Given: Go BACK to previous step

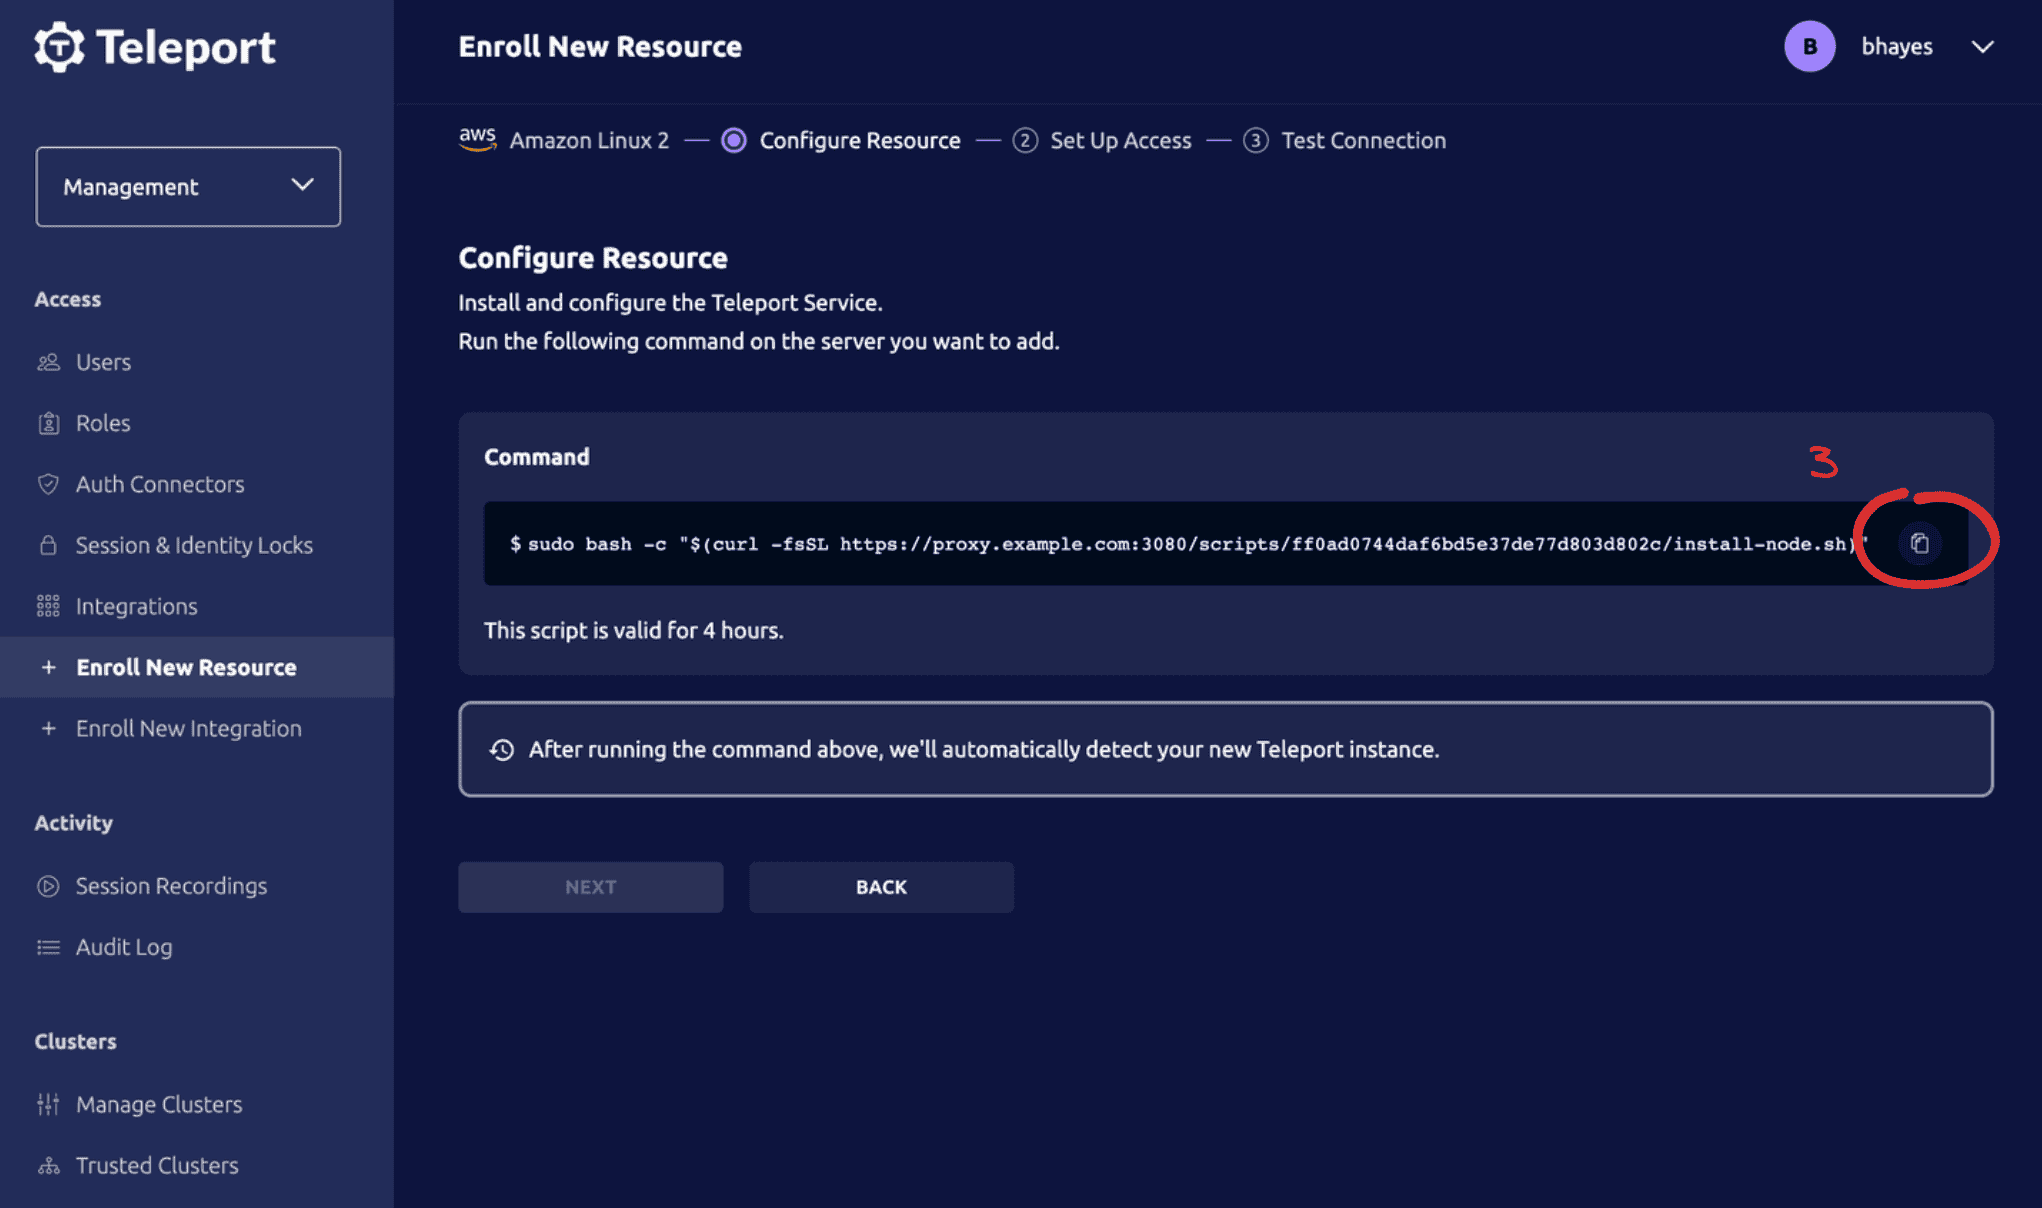Looking at the screenshot, I should 881,887.
